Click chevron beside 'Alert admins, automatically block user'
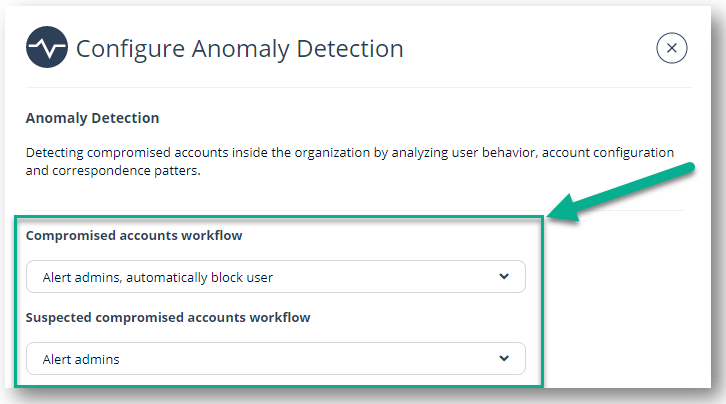 click(504, 276)
